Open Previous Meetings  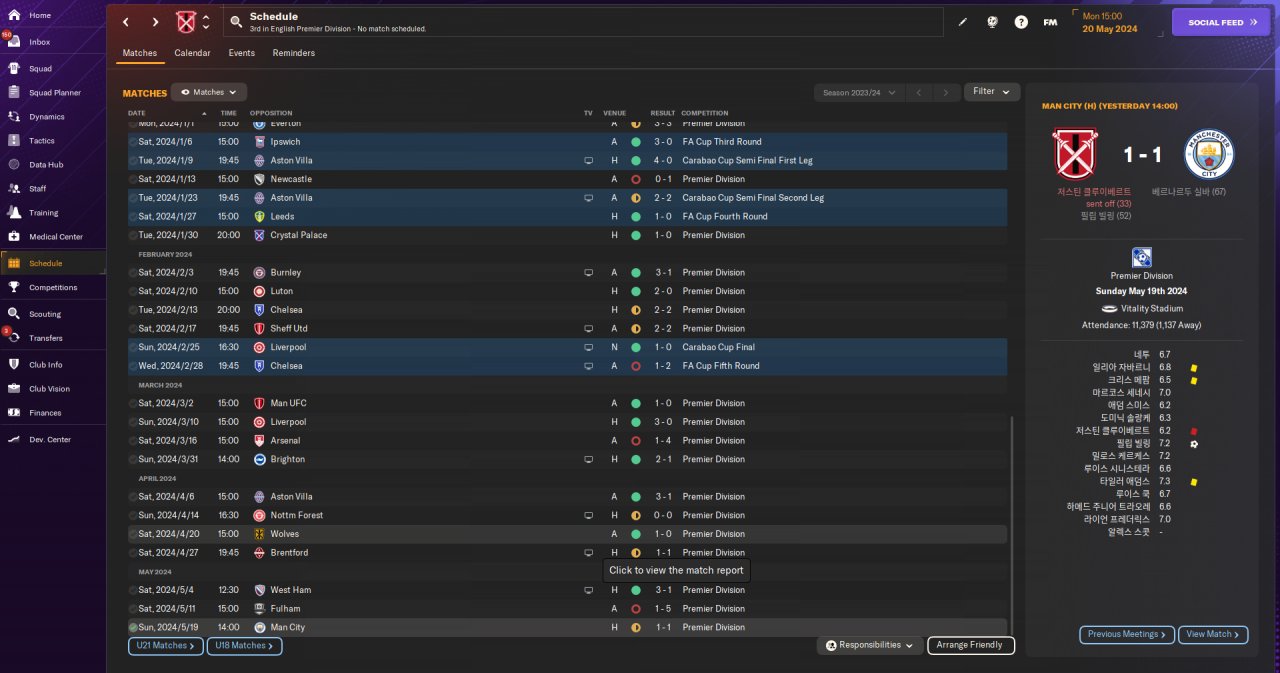click(x=1126, y=634)
